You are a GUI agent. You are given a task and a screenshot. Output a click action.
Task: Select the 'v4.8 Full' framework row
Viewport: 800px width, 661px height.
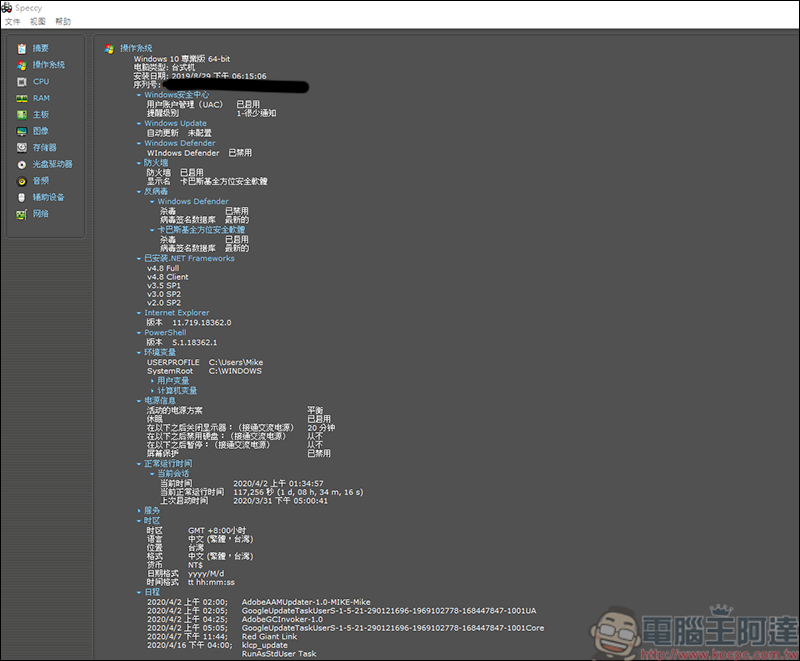pyautogui.click(x=163, y=268)
